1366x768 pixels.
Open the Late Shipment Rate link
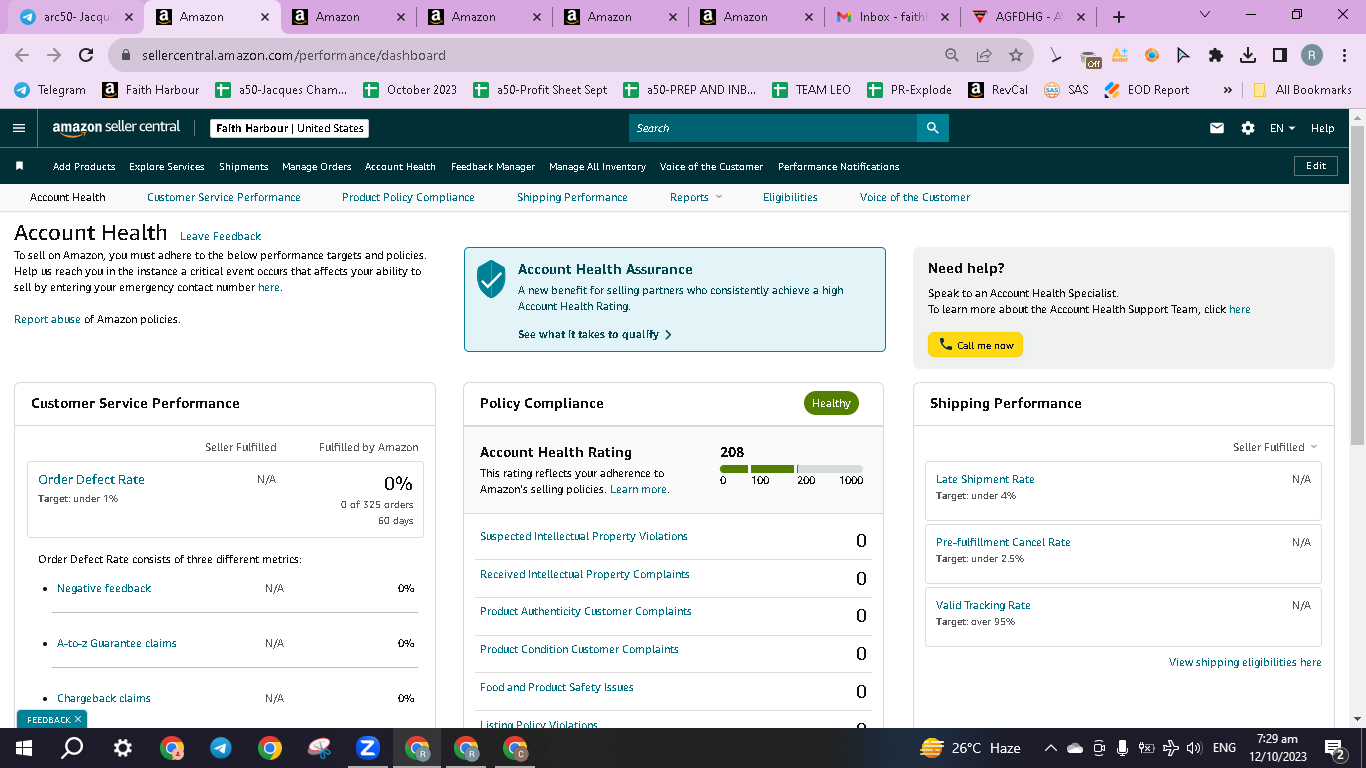point(985,479)
